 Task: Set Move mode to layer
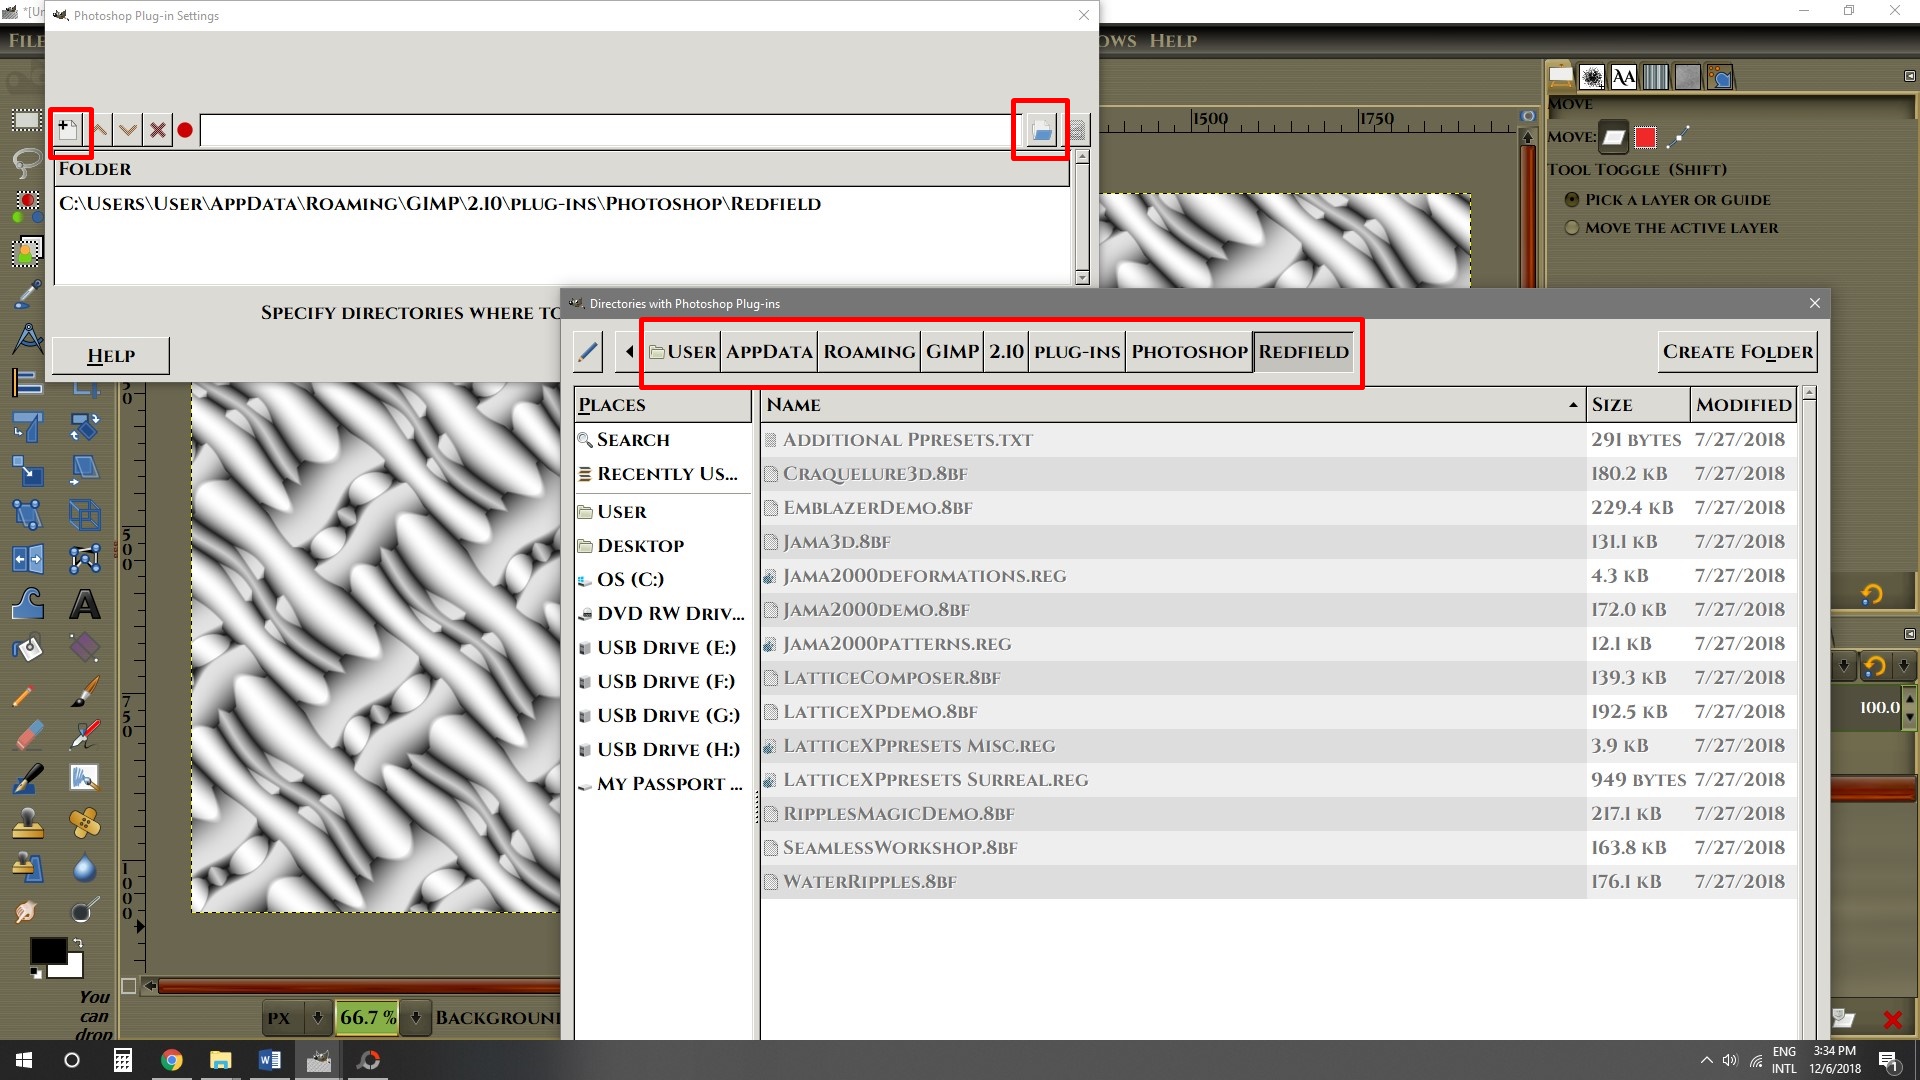(1613, 137)
